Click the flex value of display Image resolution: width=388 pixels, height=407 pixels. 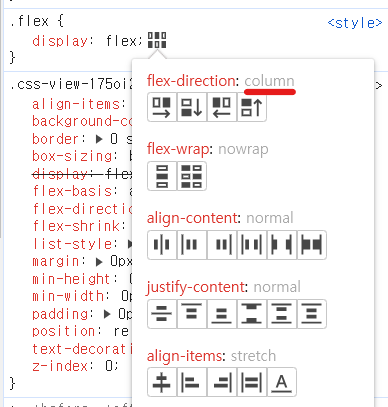coord(121,41)
